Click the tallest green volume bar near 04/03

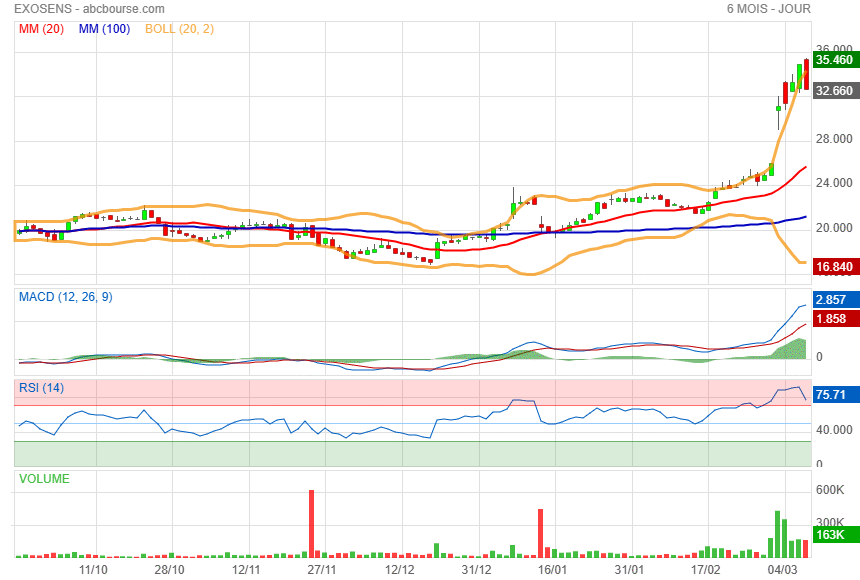777,534
